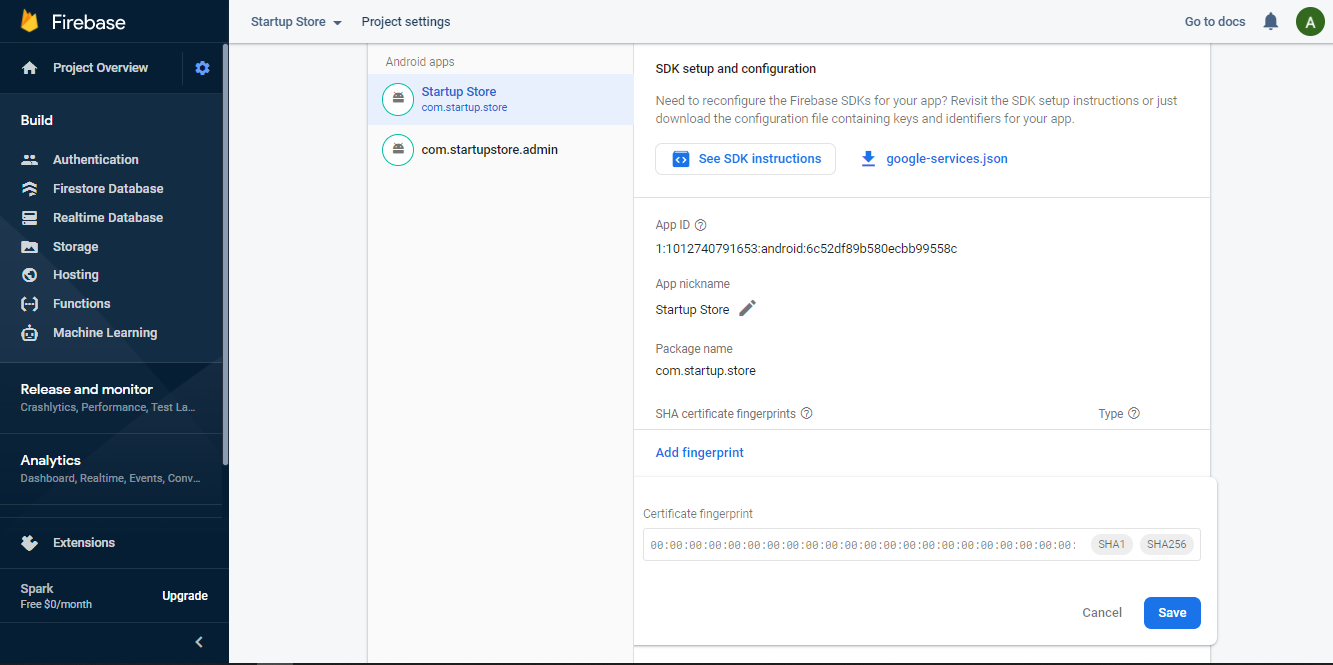The image size is (1333, 665).
Task: Open Storage in sidebar
Action: pyautogui.click(x=76, y=246)
